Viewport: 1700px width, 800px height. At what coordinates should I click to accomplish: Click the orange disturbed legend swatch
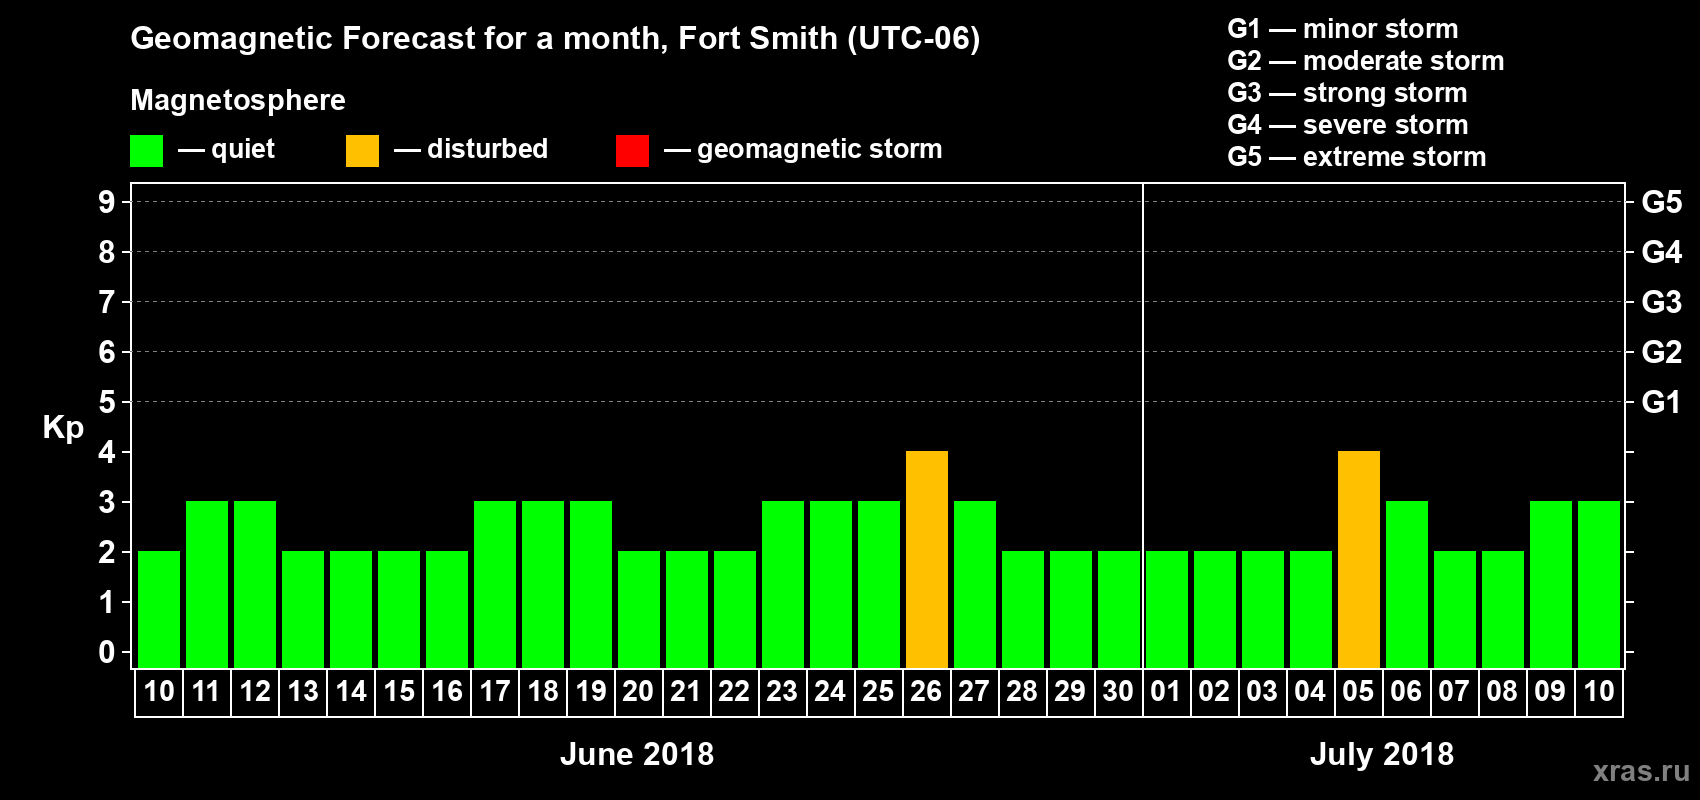(362, 151)
